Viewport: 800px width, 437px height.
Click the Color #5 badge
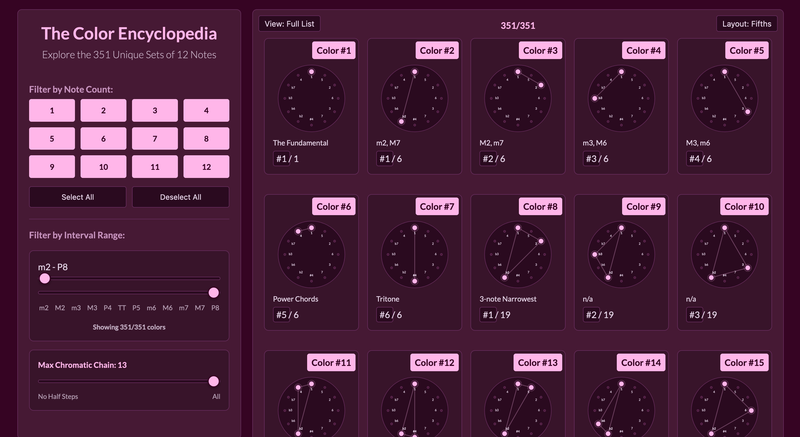[747, 50]
